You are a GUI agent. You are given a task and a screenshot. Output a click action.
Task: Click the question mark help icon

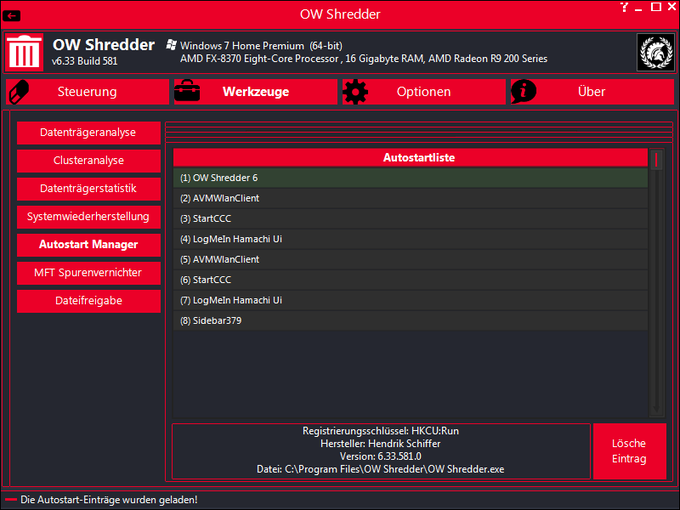point(624,7)
